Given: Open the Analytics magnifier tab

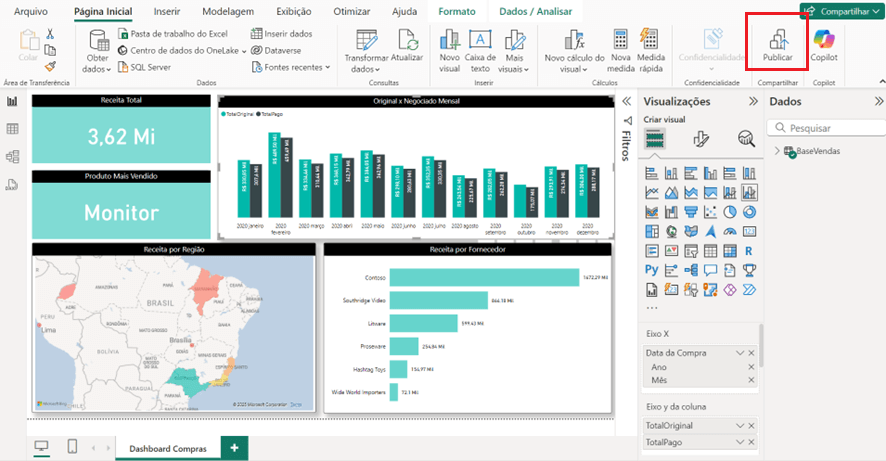Looking at the screenshot, I should [746, 138].
